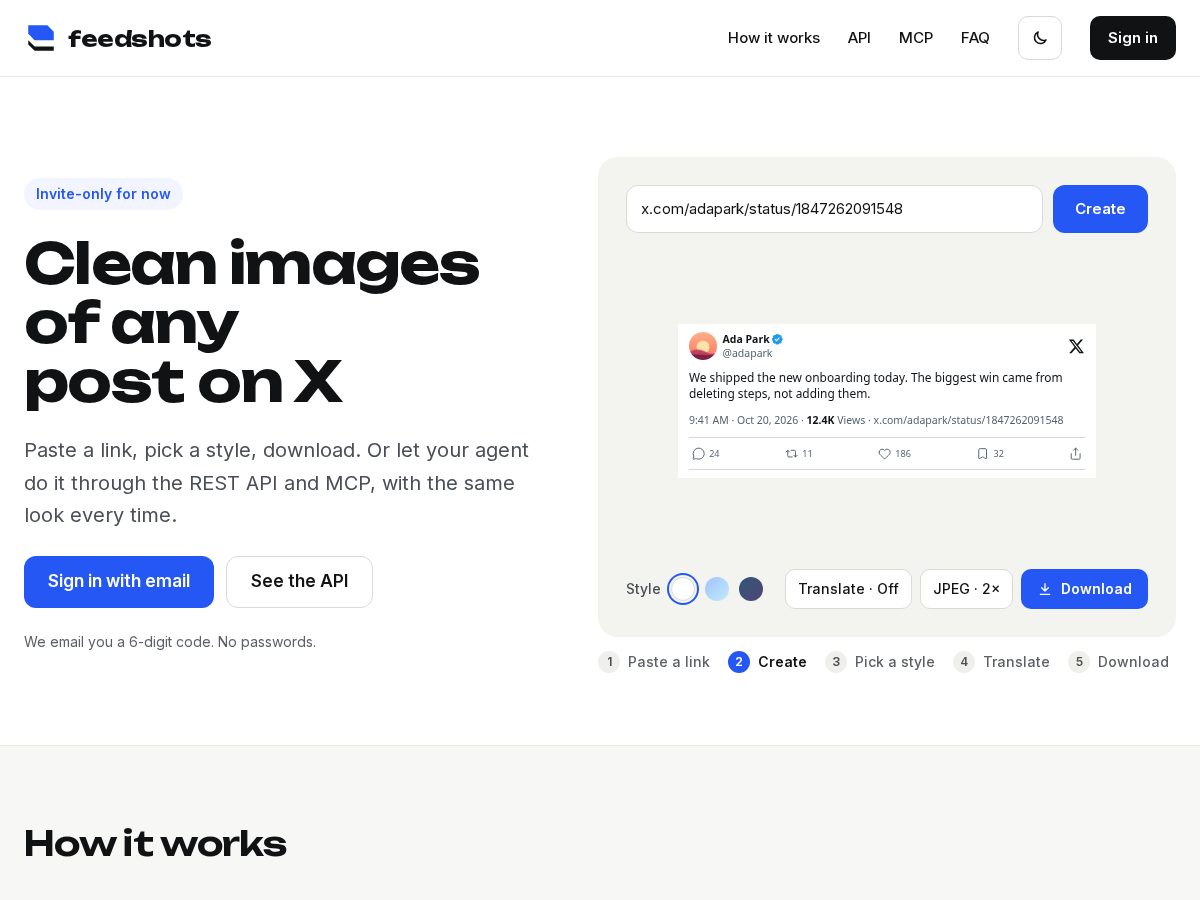Toggle the Translate · Off option
1200x900 pixels.
848,589
